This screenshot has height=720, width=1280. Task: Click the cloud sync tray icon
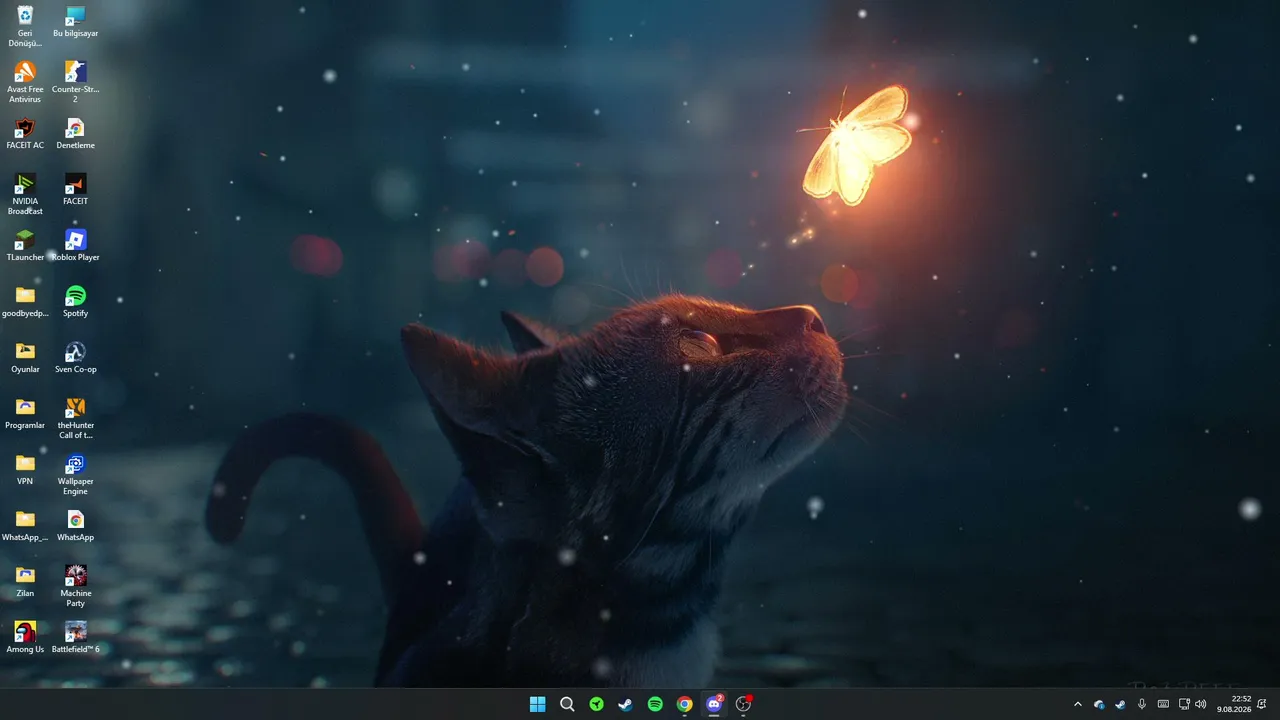(1099, 704)
